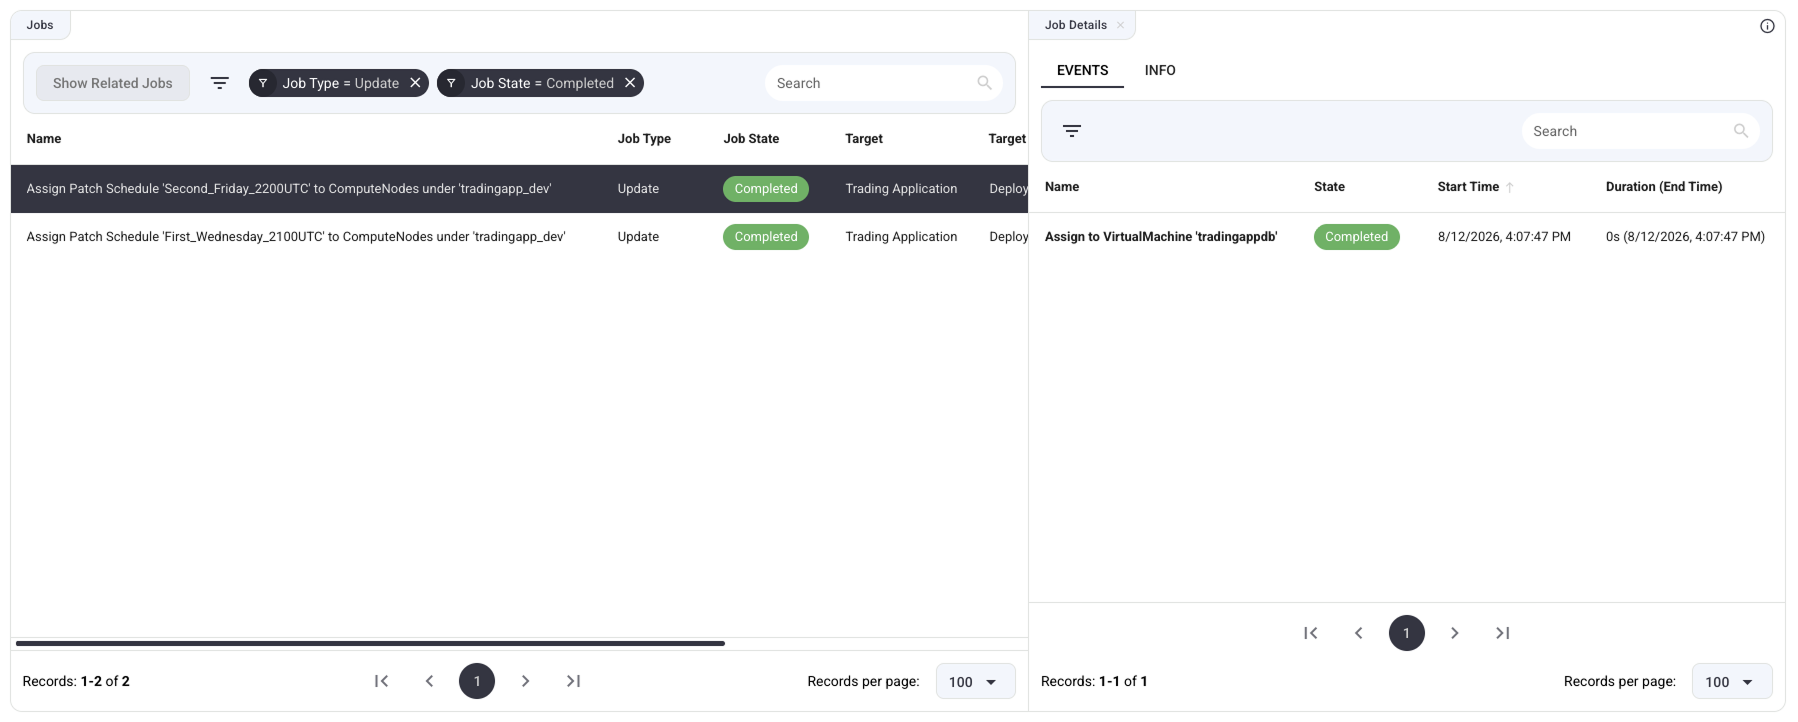
Task: Click the Jobs horizontal scrollbar
Action: point(370,643)
